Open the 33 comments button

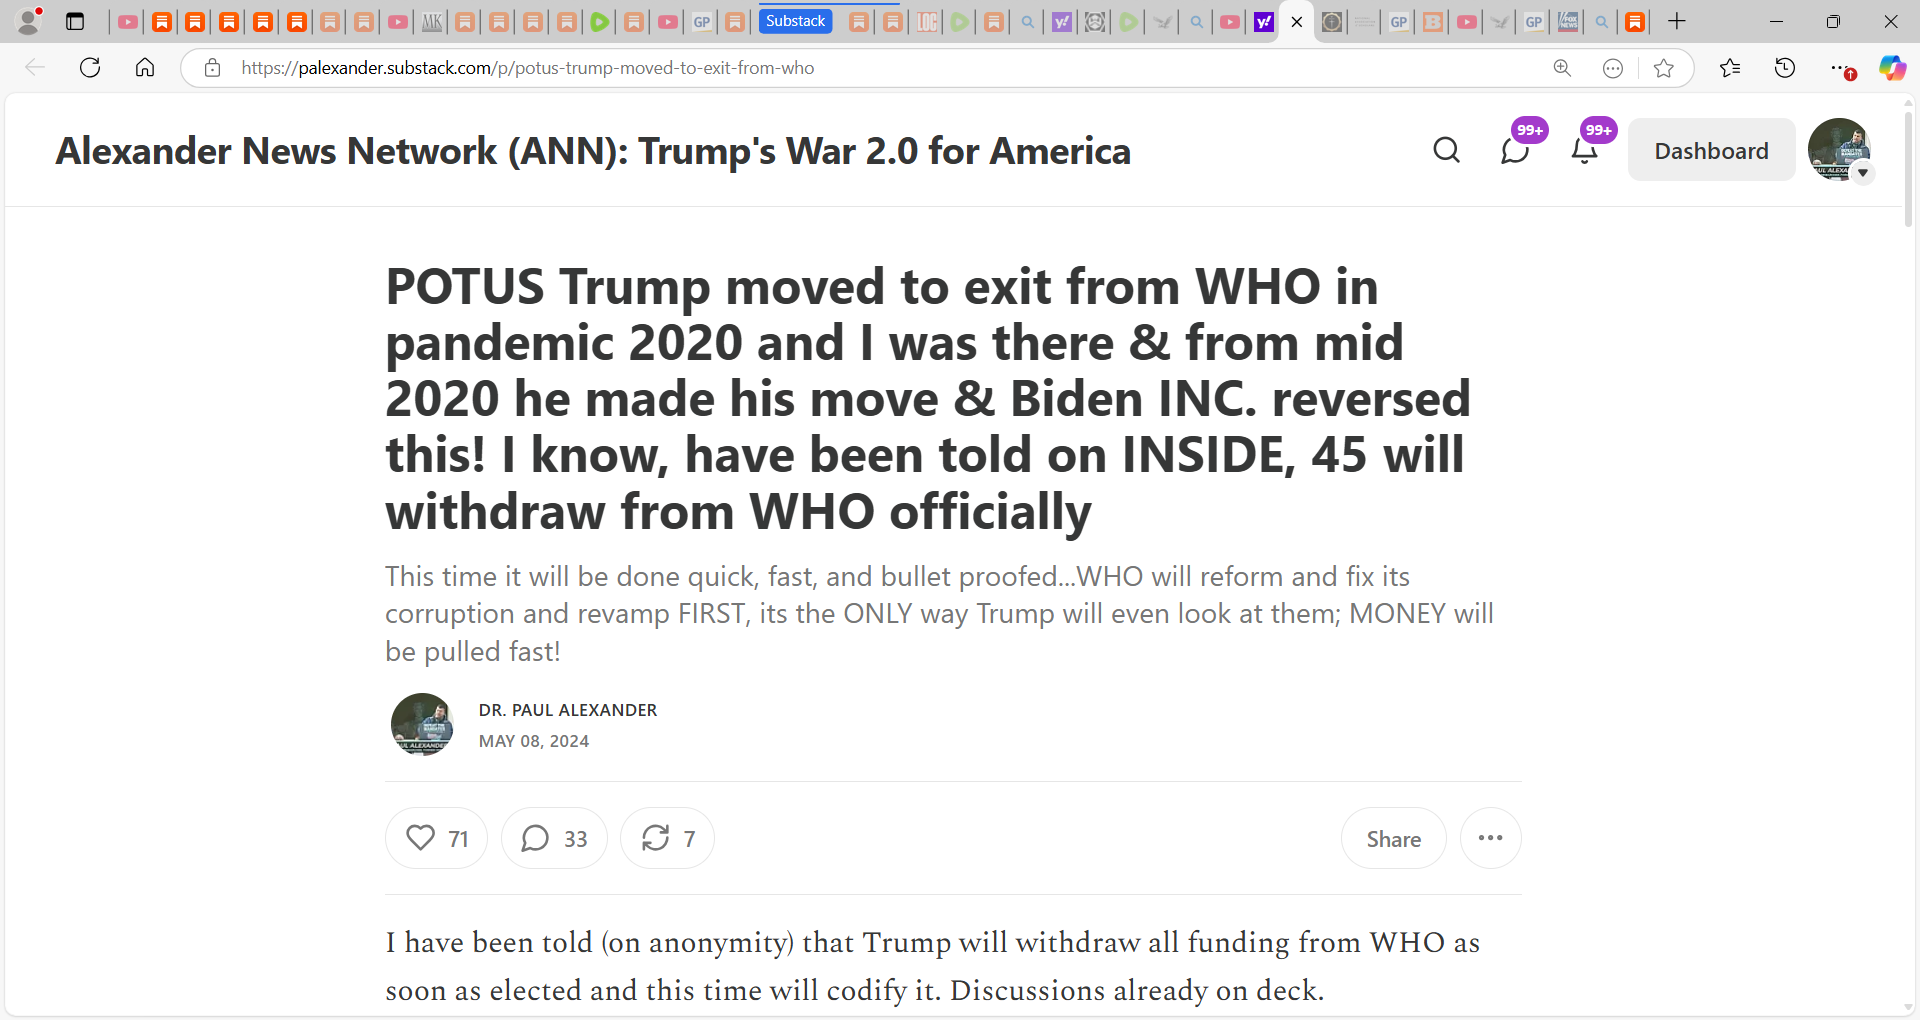point(554,838)
